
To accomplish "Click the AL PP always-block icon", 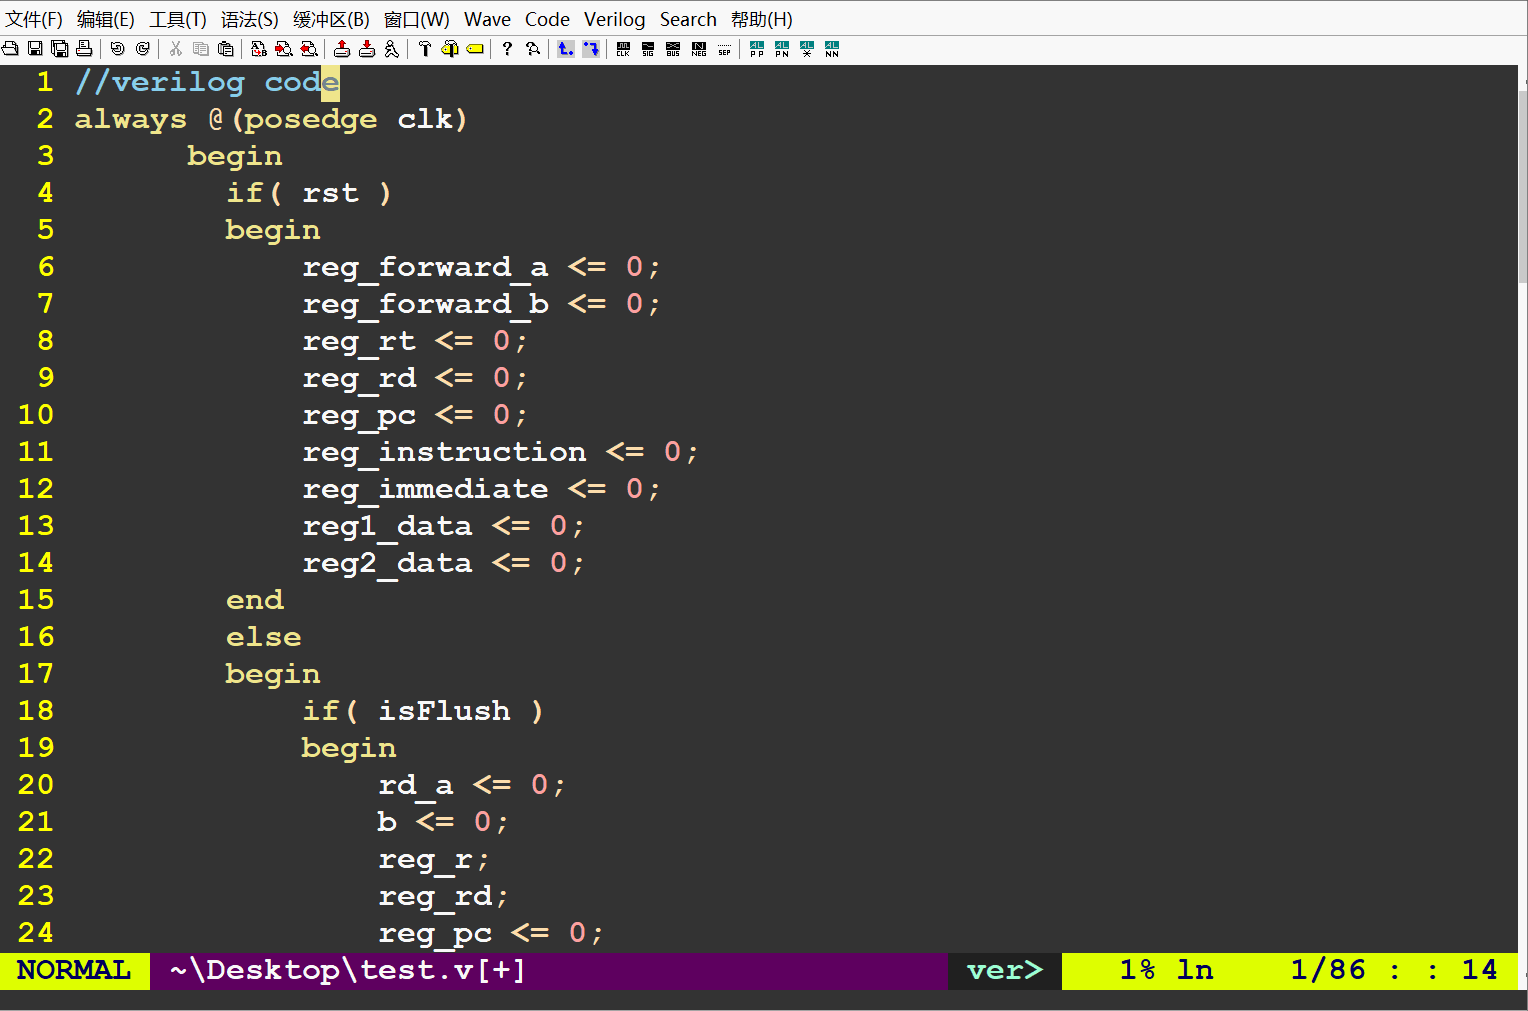I will (x=757, y=49).
